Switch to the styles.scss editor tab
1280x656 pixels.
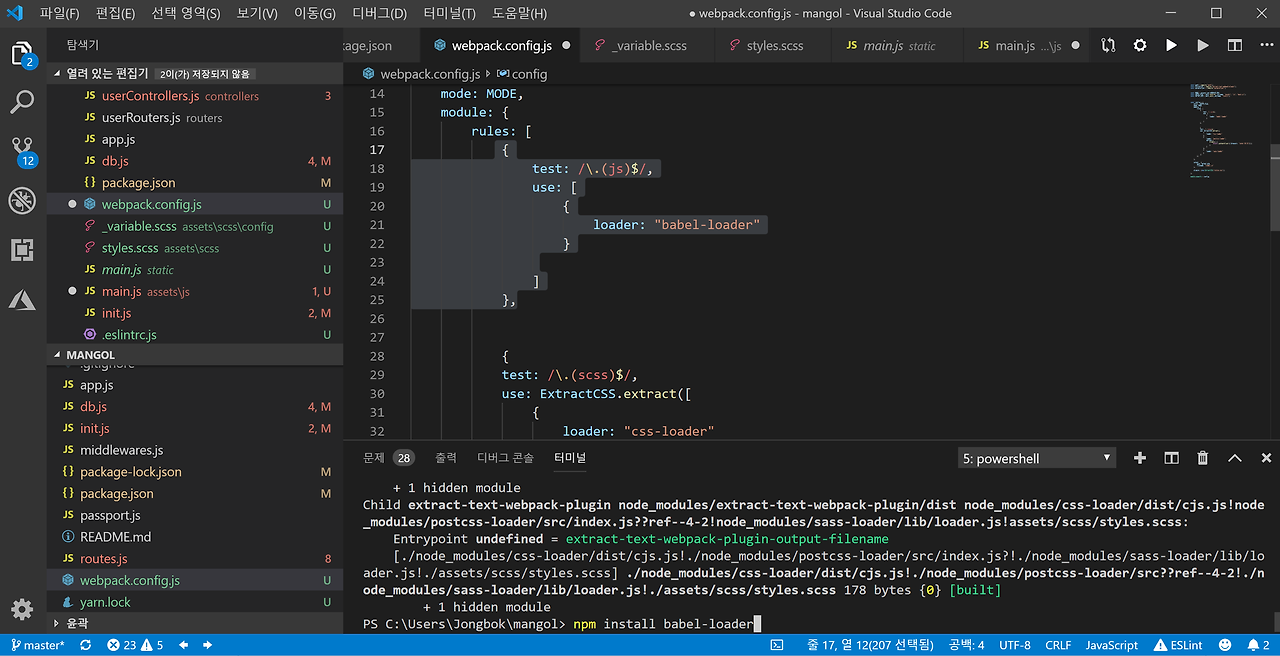point(773,45)
